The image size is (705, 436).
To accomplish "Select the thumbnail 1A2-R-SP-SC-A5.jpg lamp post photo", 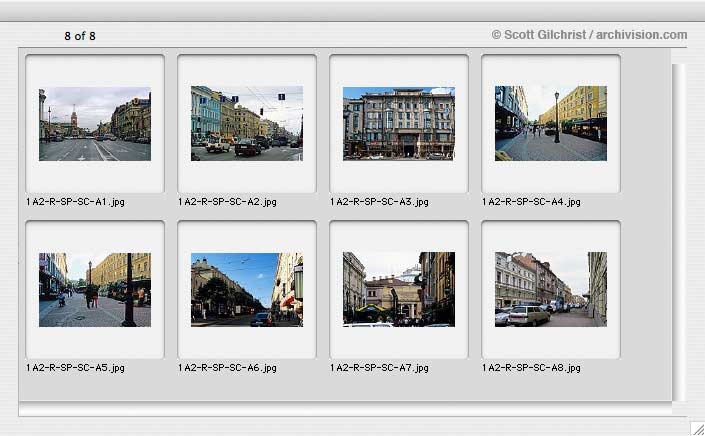I will pyautogui.click(x=95, y=290).
